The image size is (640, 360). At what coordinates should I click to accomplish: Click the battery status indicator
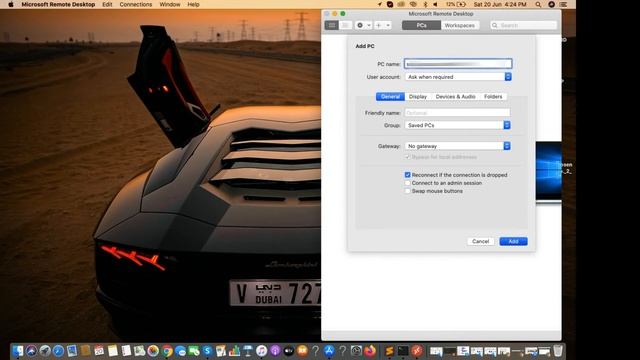456,4
